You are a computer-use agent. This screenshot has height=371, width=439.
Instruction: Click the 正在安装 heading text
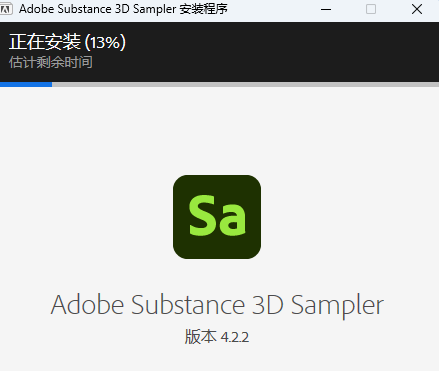[x=45, y=42]
